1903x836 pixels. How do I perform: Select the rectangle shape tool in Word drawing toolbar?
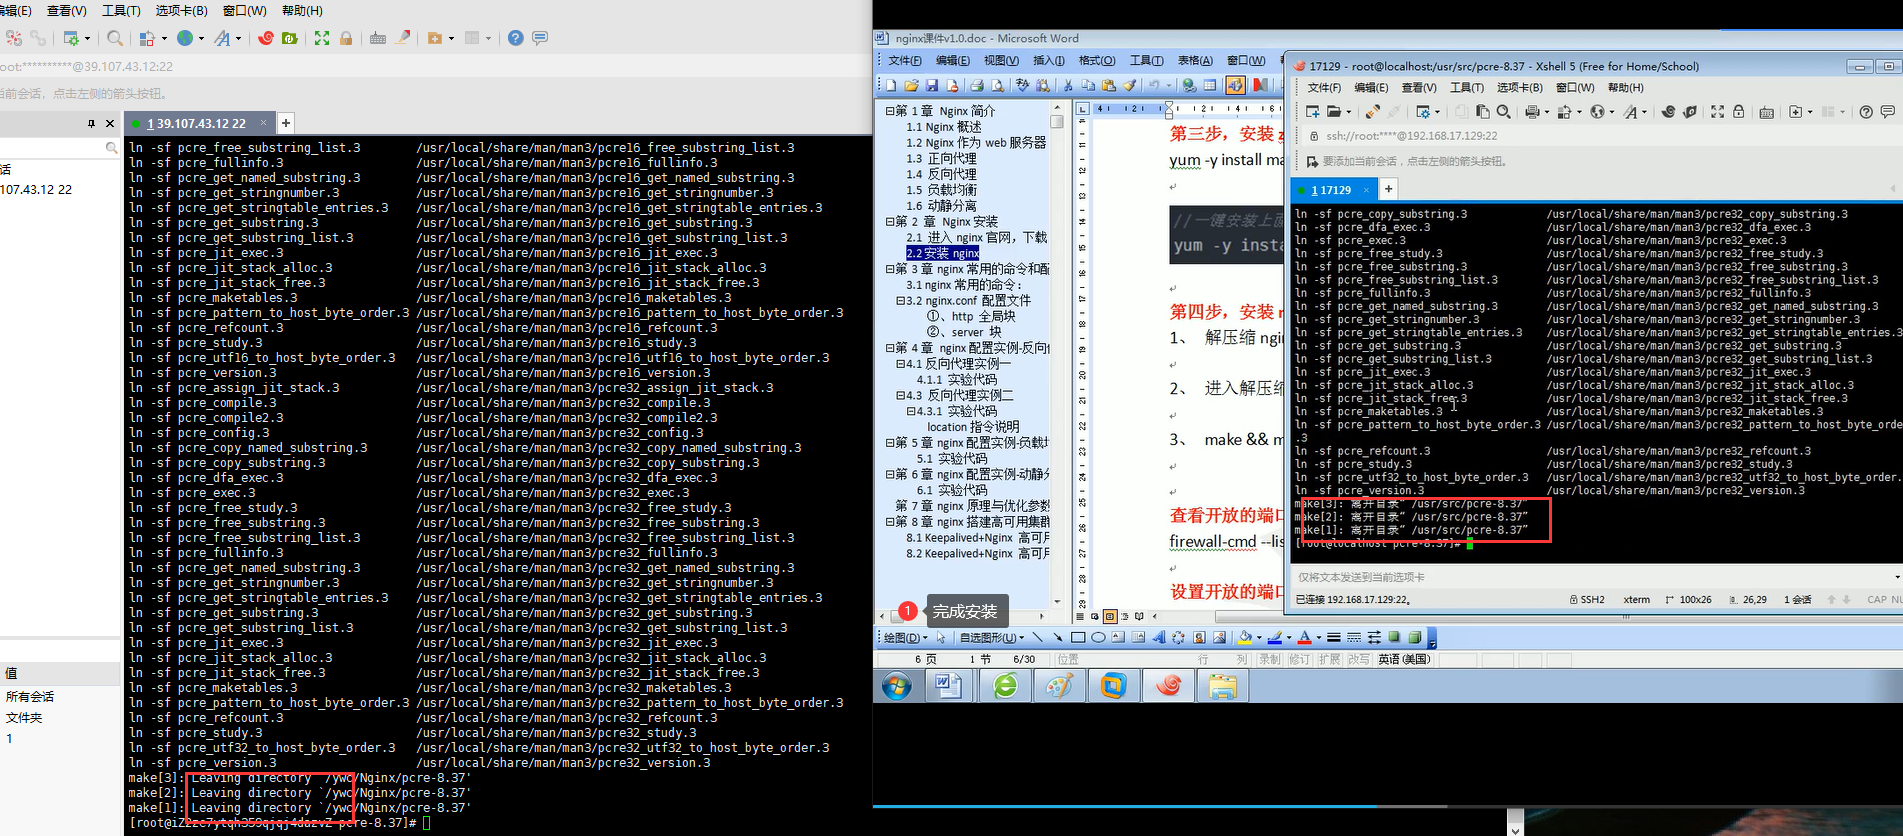[x=1078, y=637]
